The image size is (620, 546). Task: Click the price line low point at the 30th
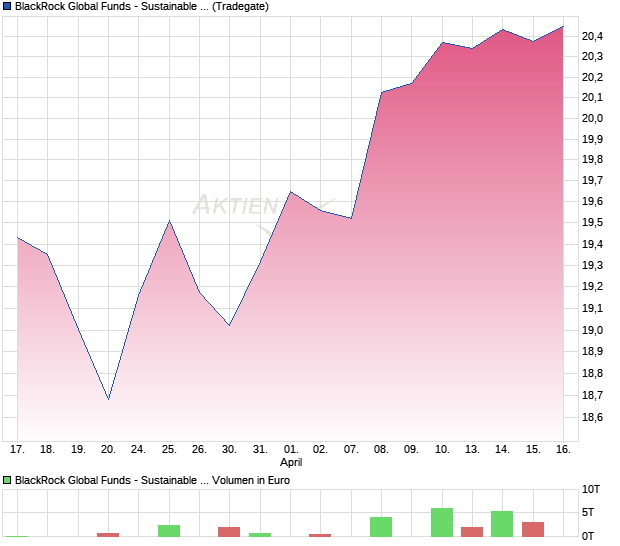(x=229, y=325)
